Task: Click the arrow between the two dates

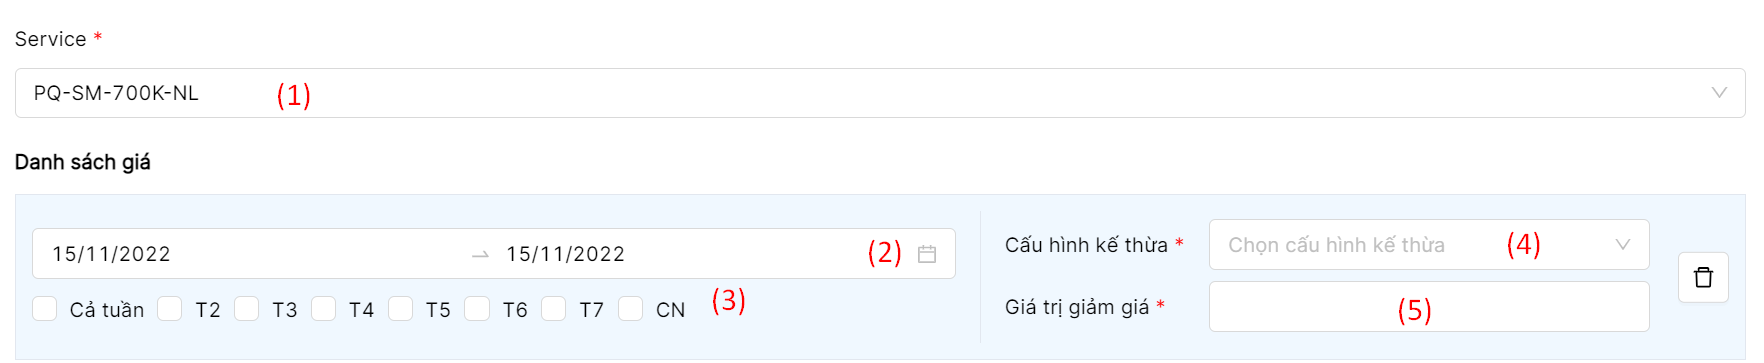Action: [480, 255]
